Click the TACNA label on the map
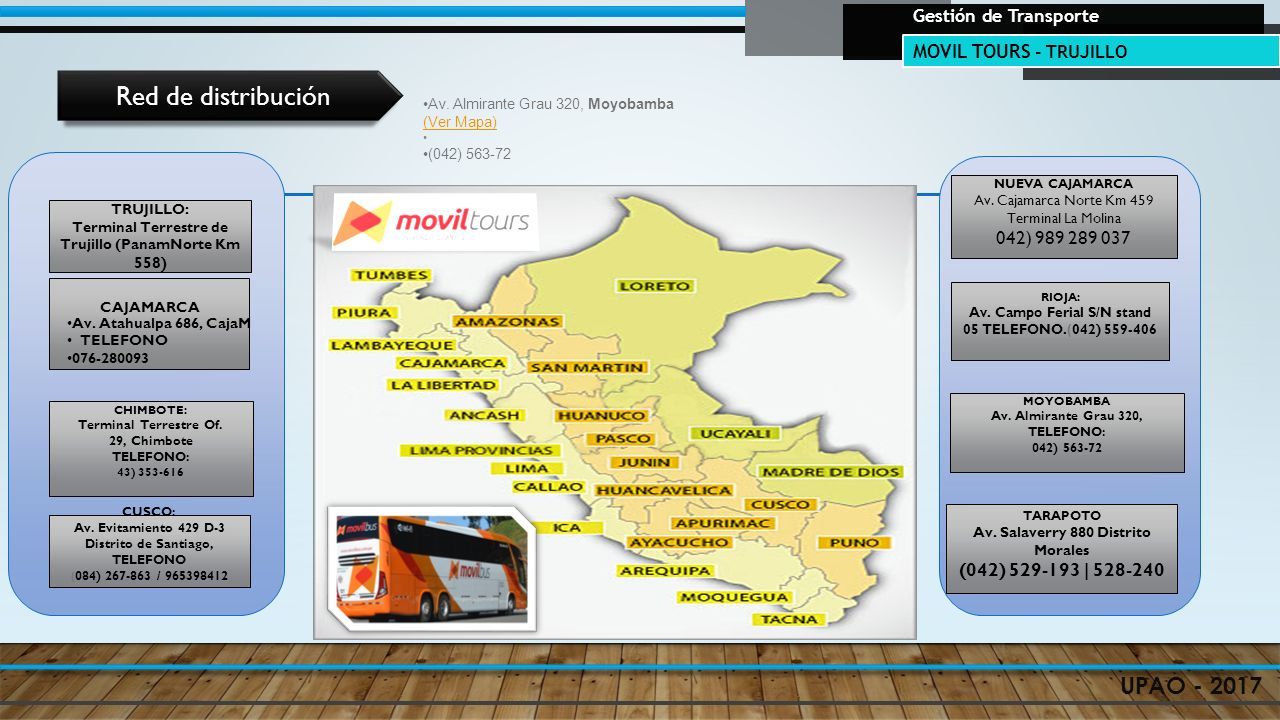The image size is (1280, 720). click(790, 620)
